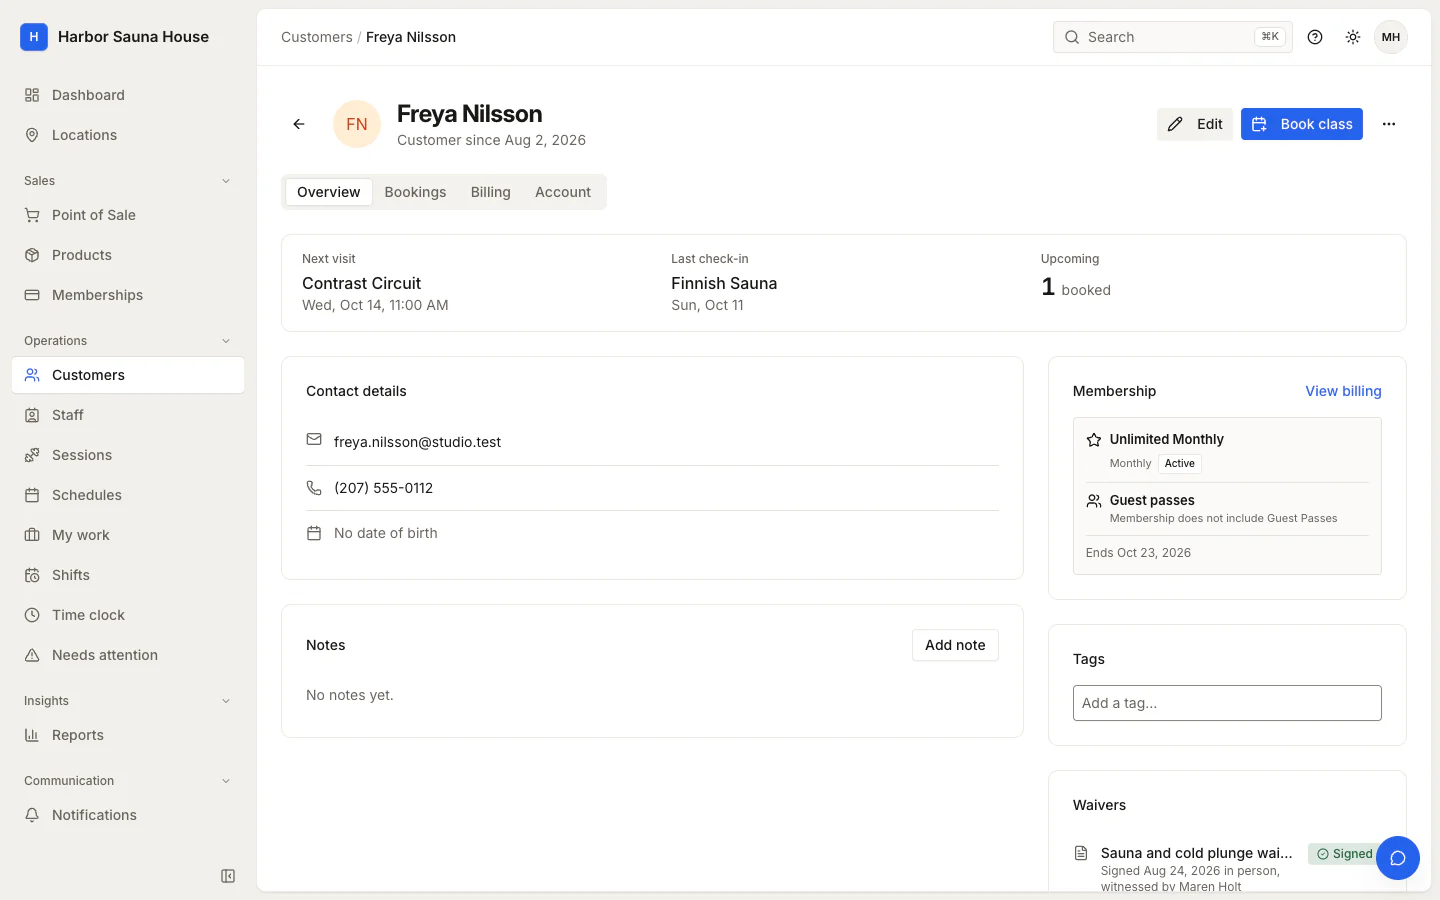Click the phone icon in Contact details
Screen dimensions: 1440x900
tap(314, 488)
